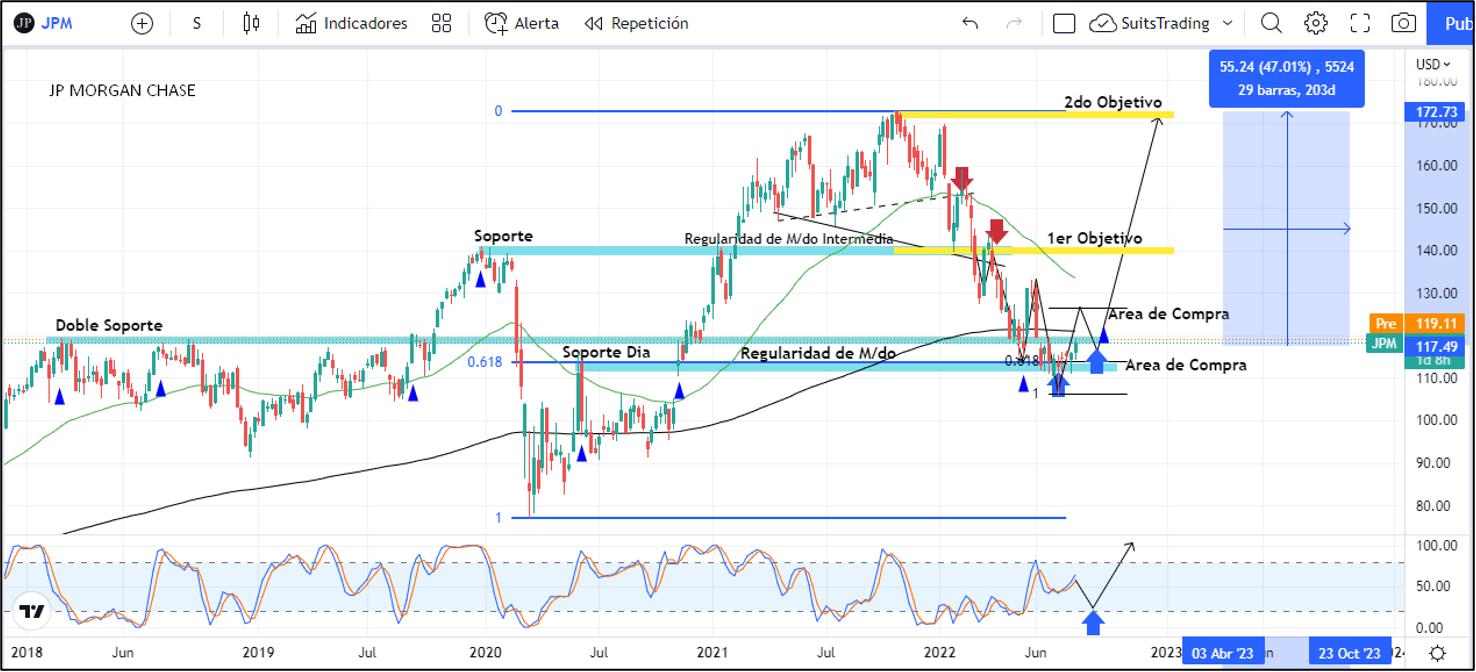Screen dimensions: 1476x672
Task: Expand the SuitsTrading layout dropdown
Action: 1227,23
